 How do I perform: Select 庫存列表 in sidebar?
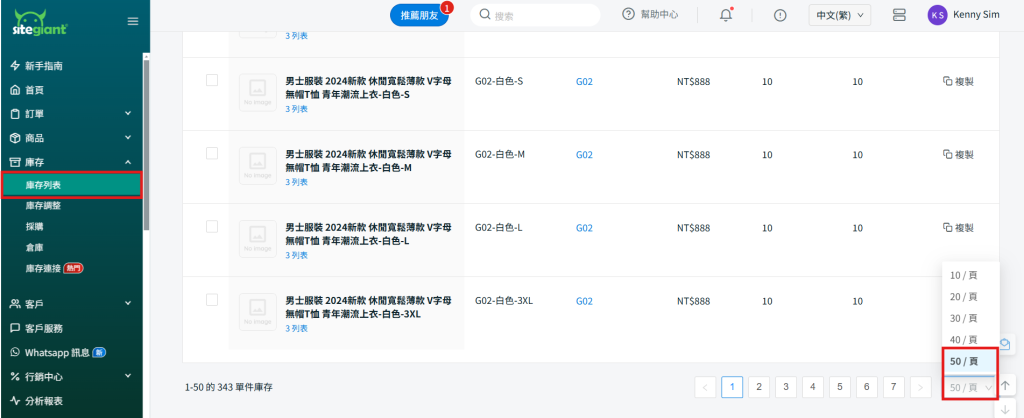(71, 185)
